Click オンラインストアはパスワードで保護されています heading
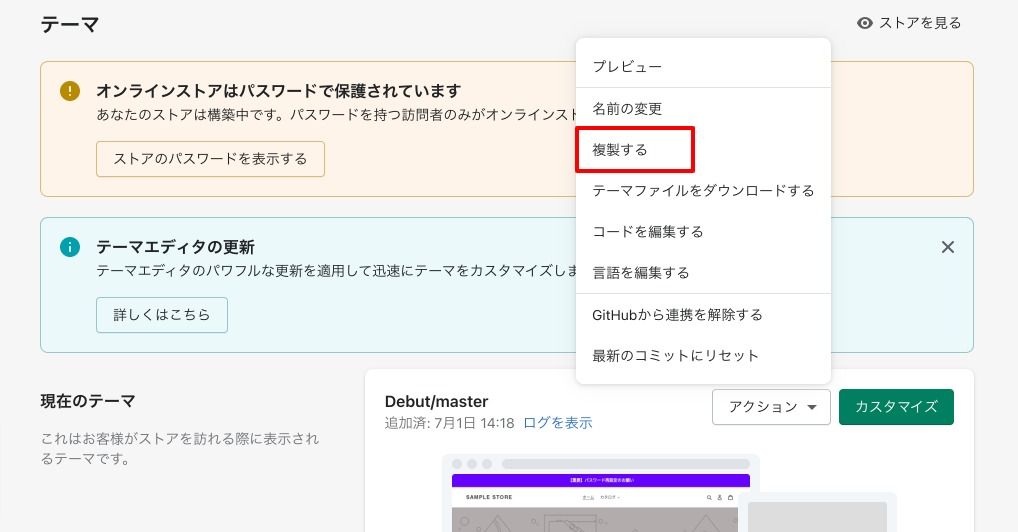This screenshot has width=1018, height=532. coord(279,91)
